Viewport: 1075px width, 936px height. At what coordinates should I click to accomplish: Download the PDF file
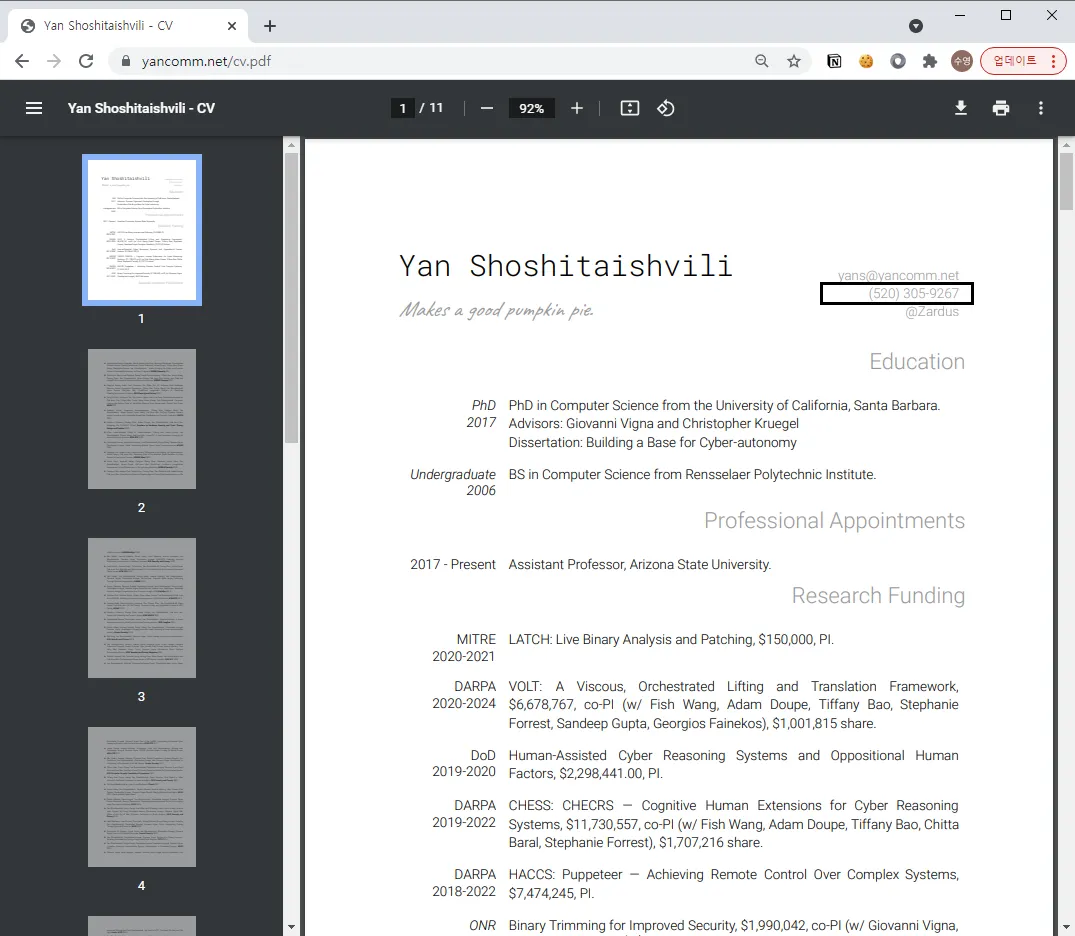(x=961, y=108)
